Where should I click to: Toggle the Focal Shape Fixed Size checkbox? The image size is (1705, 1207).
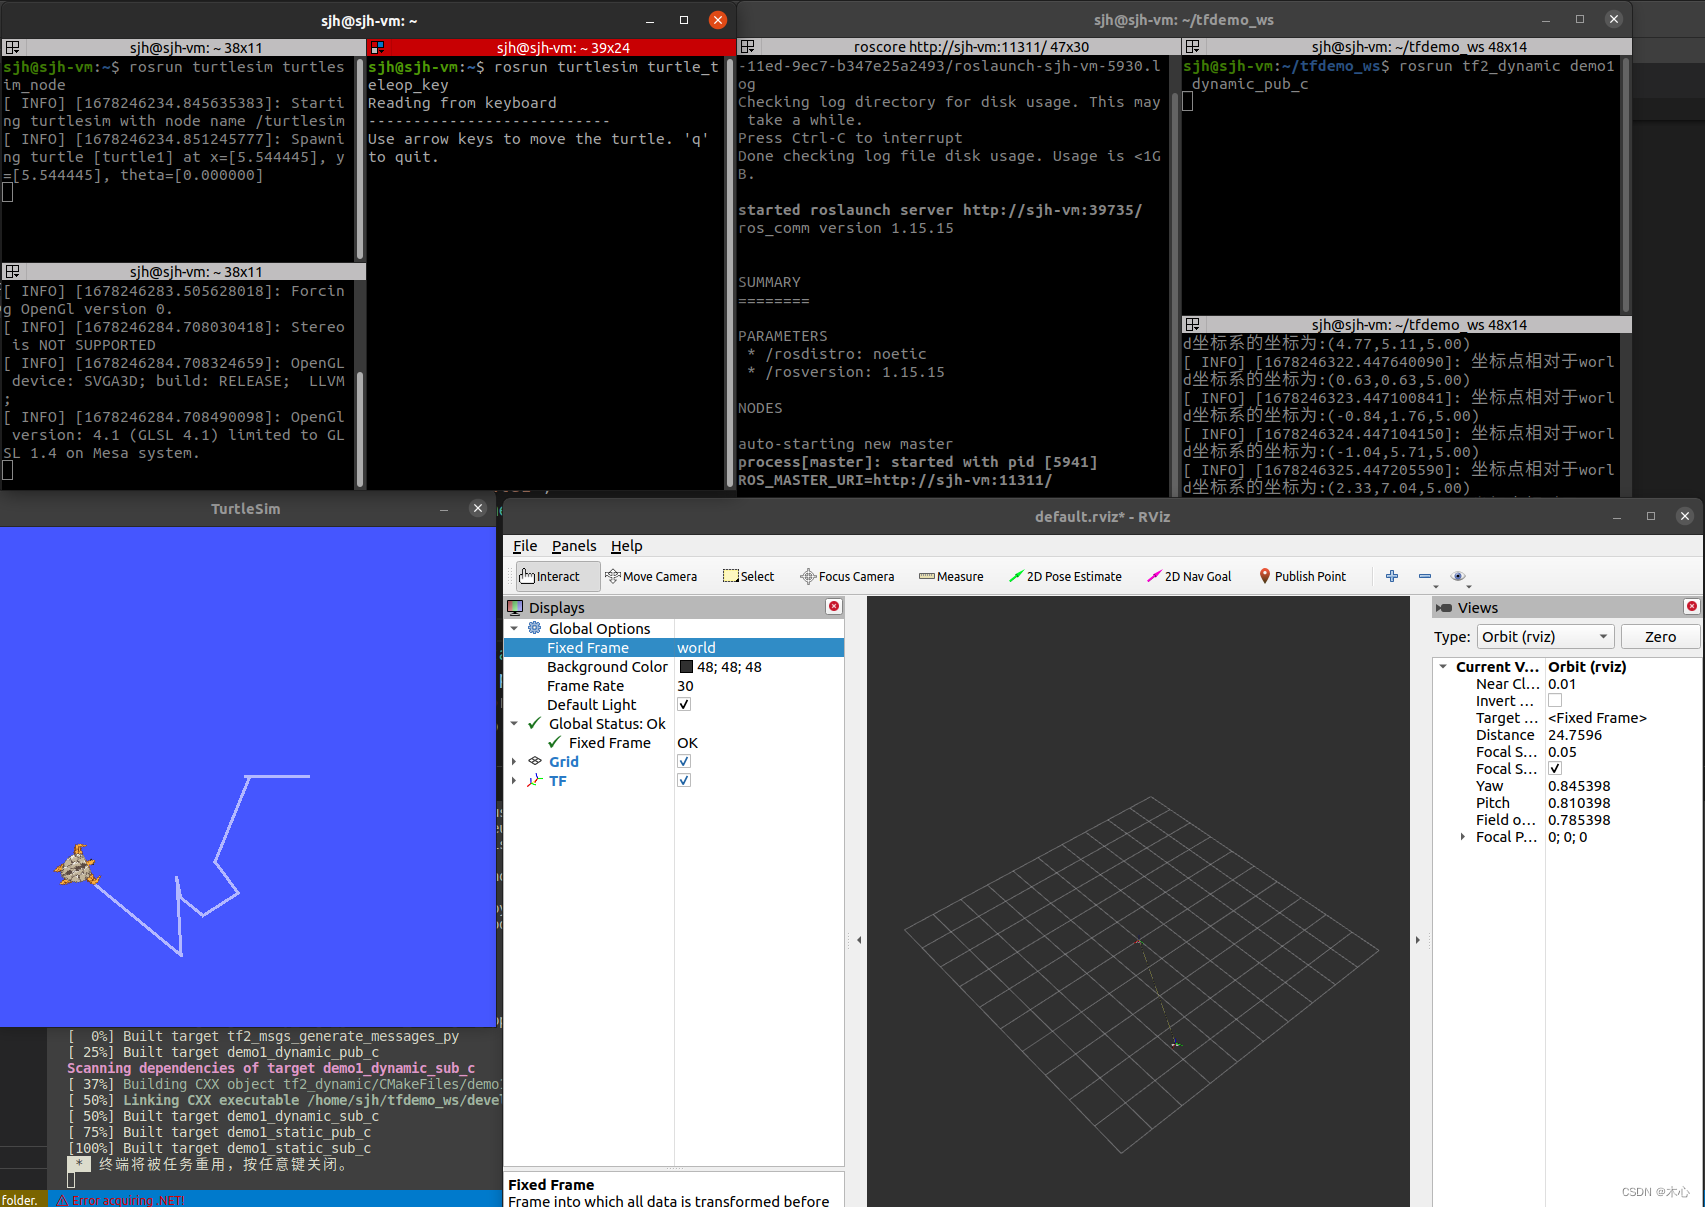tap(1555, 768)
